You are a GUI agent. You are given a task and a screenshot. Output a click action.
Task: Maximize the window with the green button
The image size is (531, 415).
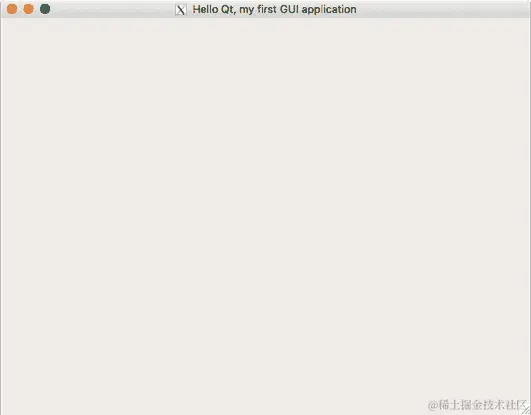(45, 9)
